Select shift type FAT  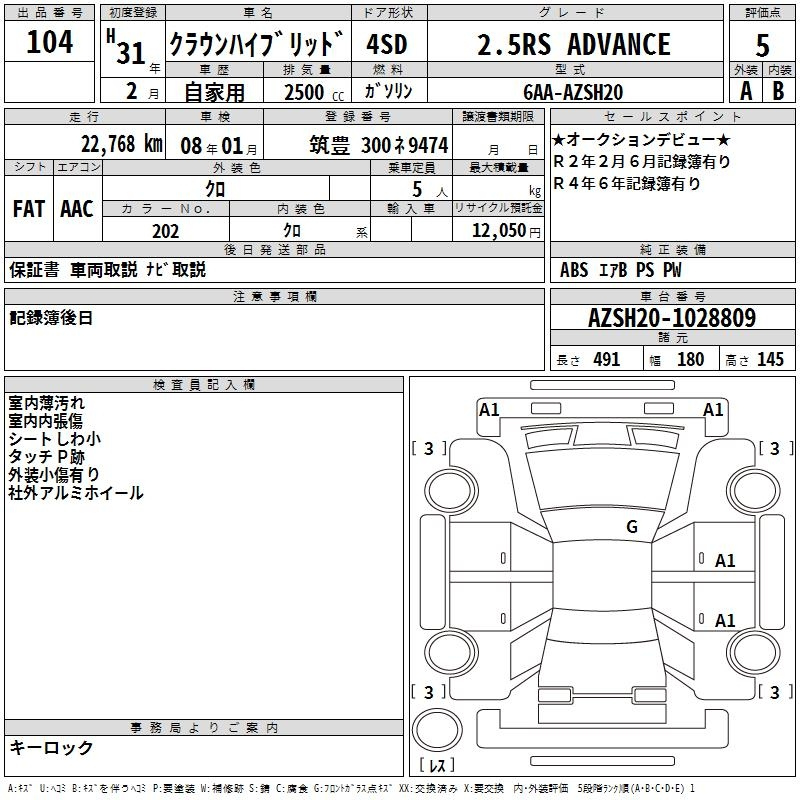(29, 209)
